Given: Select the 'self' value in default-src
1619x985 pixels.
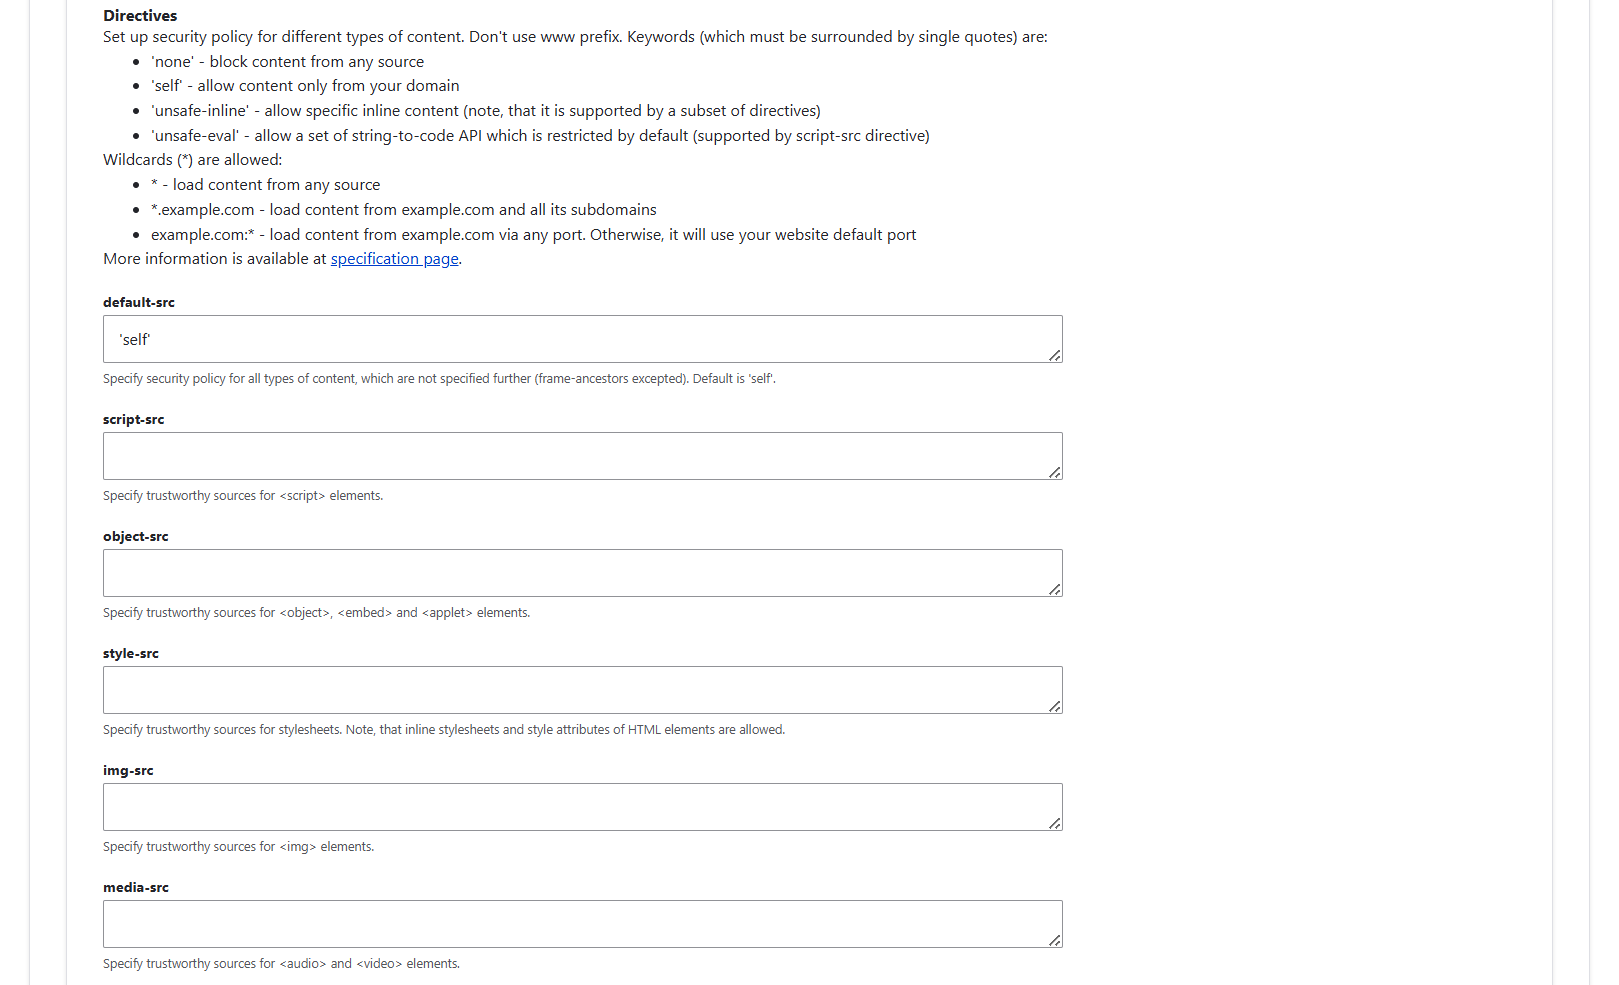Looking at the screenshot, I should pyautogui.click(x=134, y=339).
